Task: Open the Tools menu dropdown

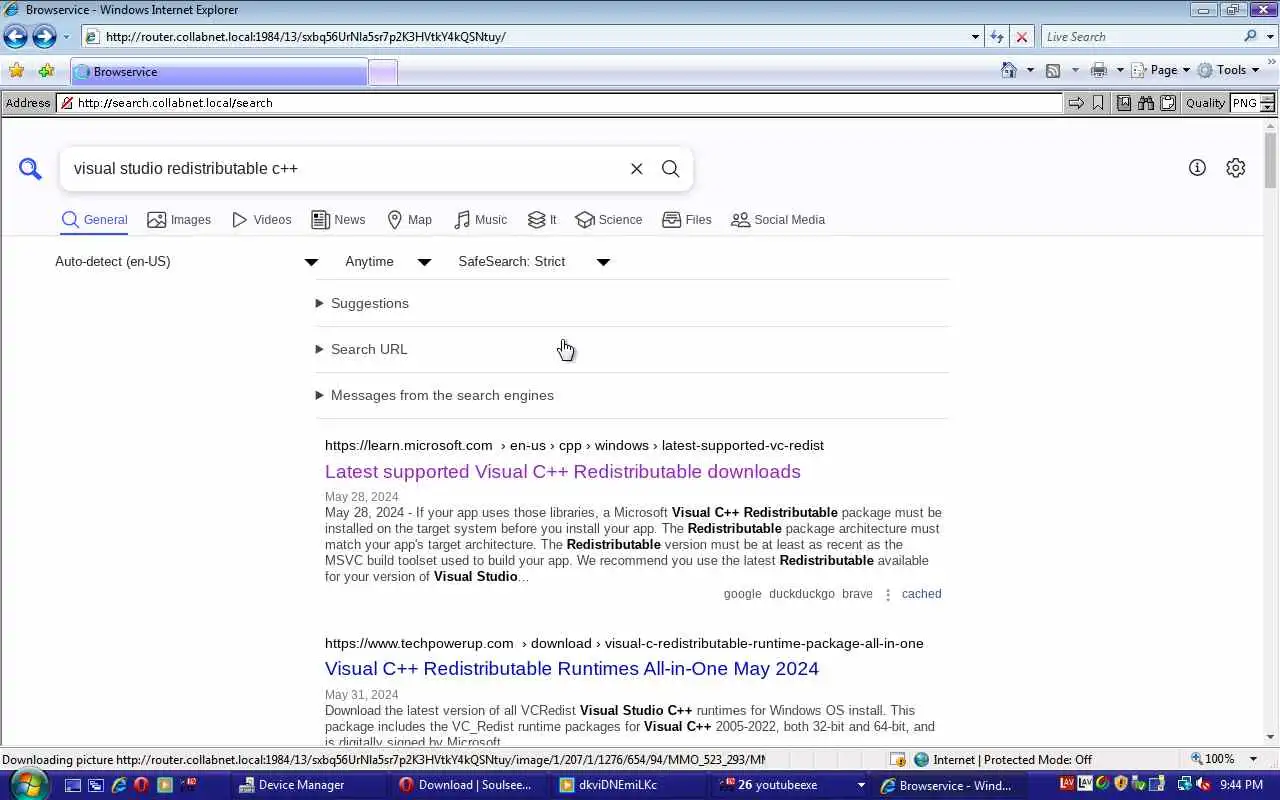Action: coord(1228,70)
